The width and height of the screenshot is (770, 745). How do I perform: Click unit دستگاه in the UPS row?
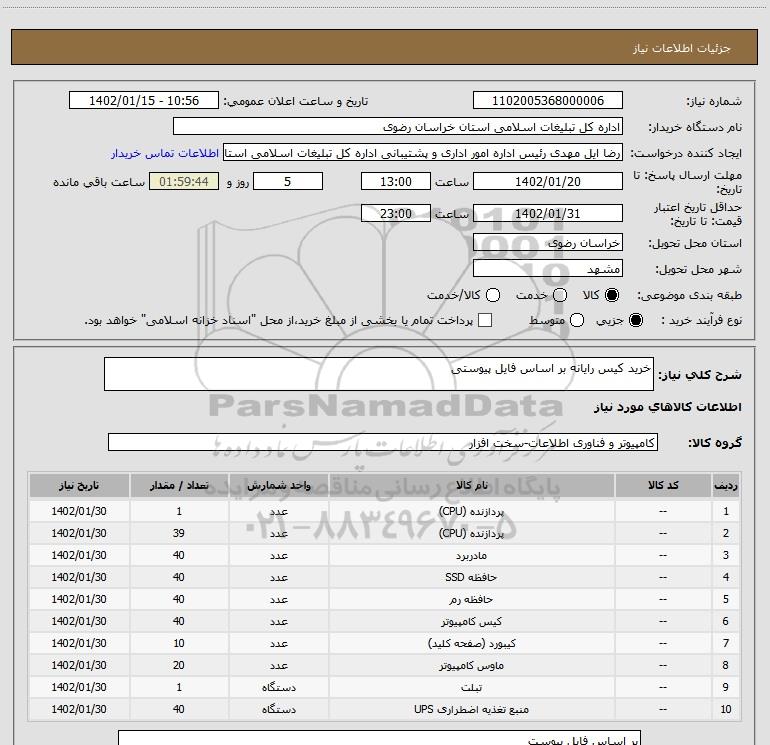pyautogui.click(x=278, y=710)
